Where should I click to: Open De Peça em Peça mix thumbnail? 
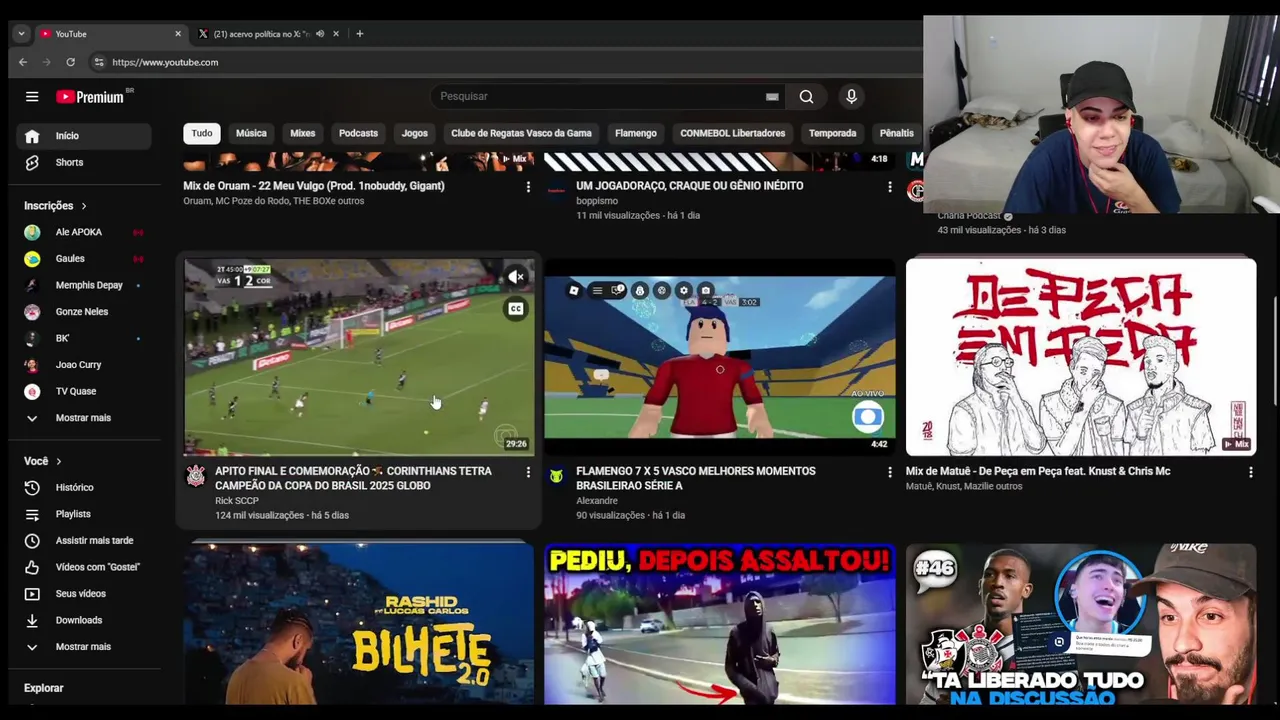[x=1081, y=357]
